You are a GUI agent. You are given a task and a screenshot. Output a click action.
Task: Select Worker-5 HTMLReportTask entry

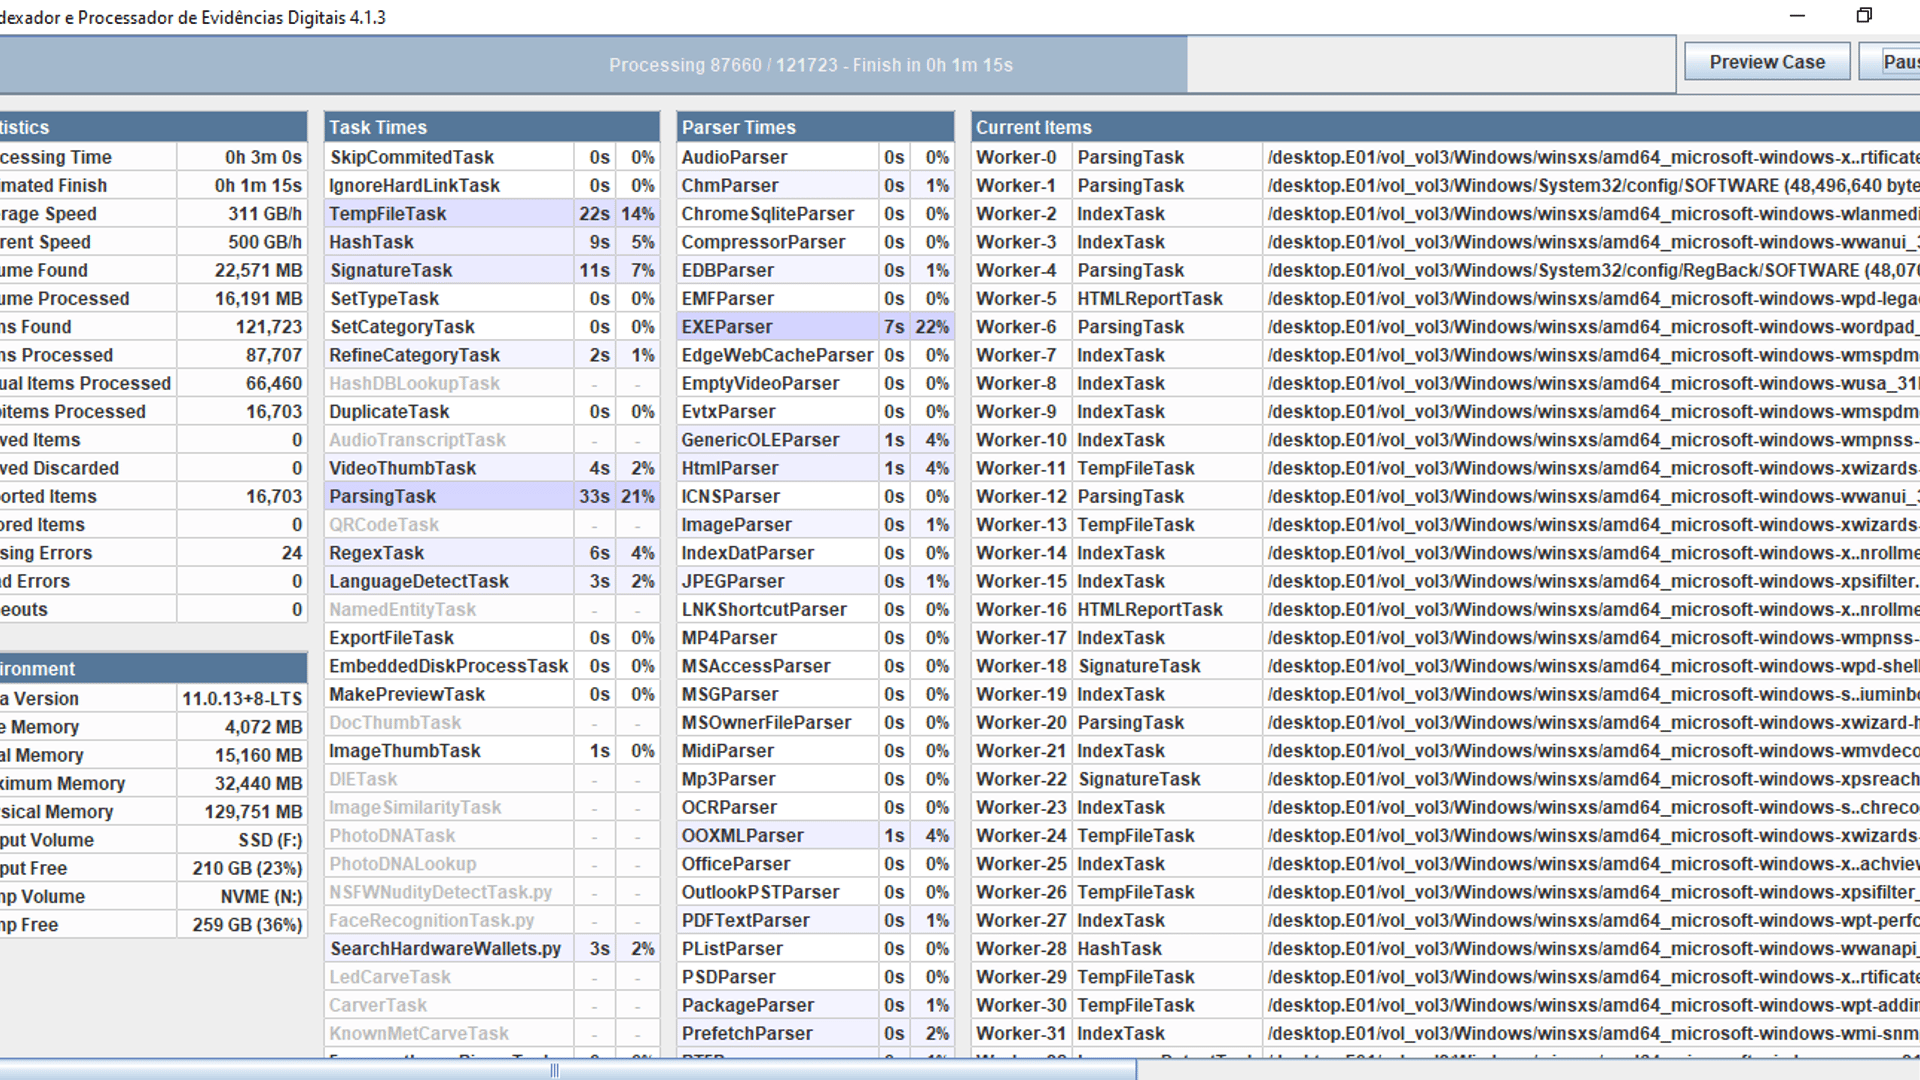[x=1149, y=299]
